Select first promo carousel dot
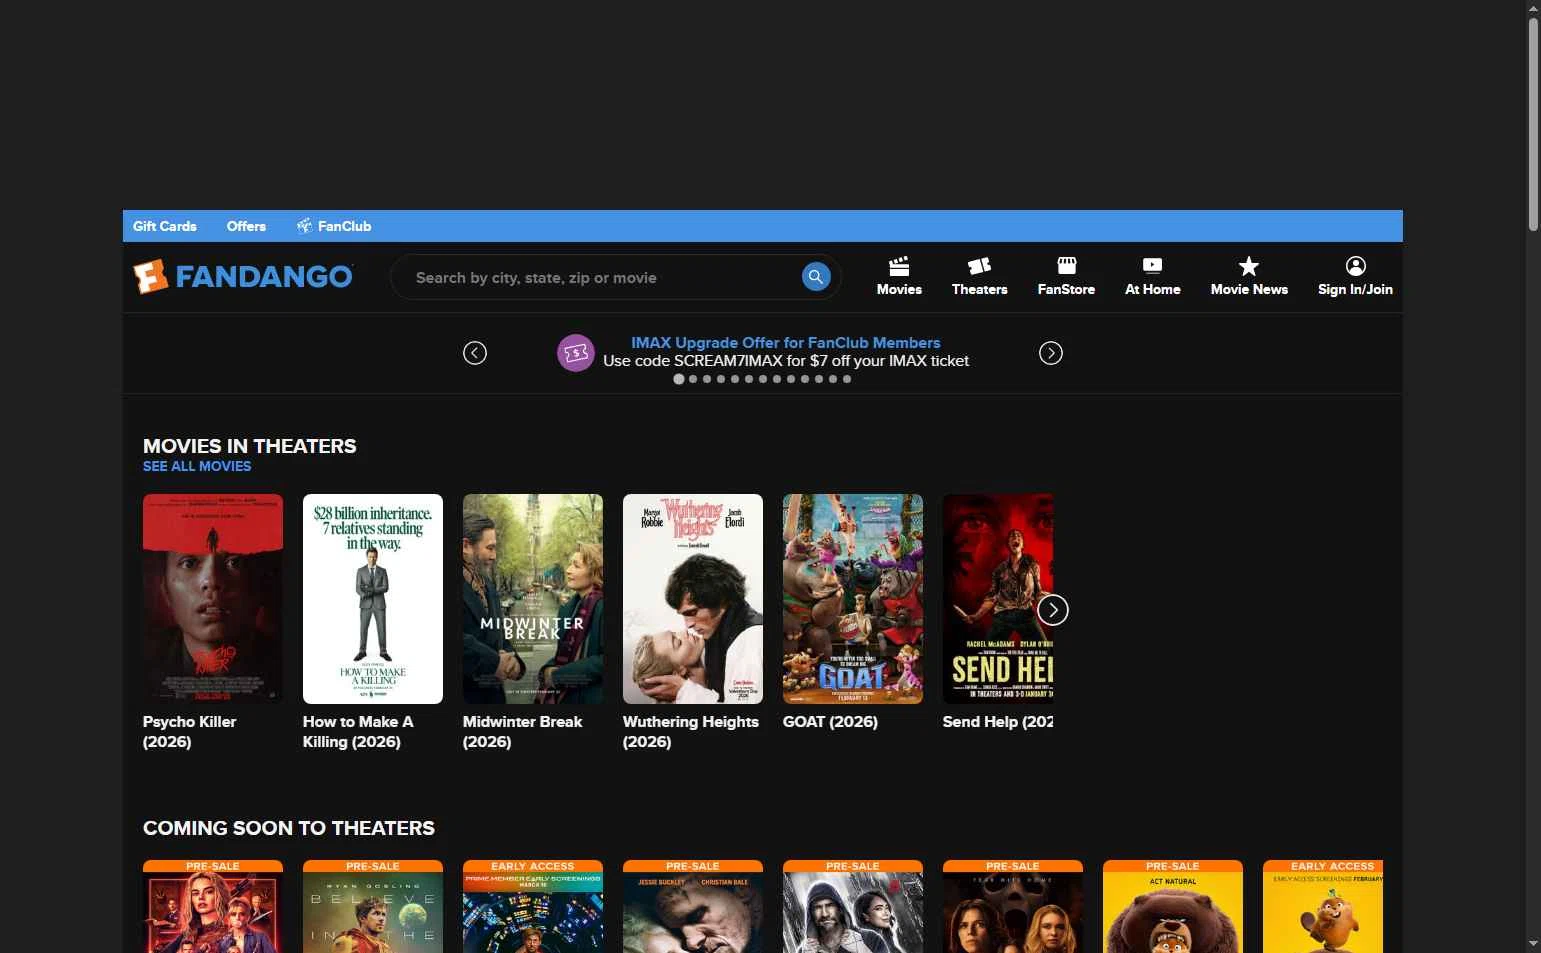This screenshot has height=953, width=1541. [x=679, y=379]
